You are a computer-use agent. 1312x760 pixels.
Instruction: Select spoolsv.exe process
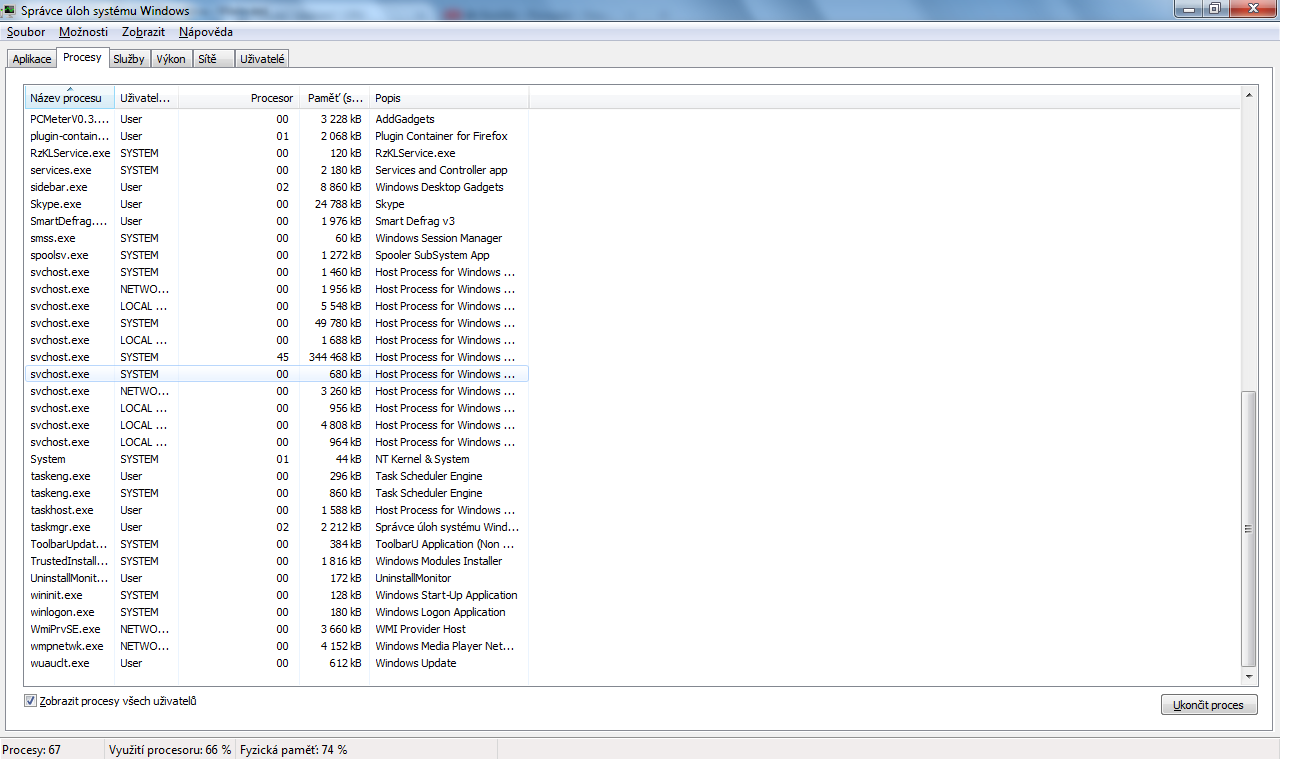[276, 255]
